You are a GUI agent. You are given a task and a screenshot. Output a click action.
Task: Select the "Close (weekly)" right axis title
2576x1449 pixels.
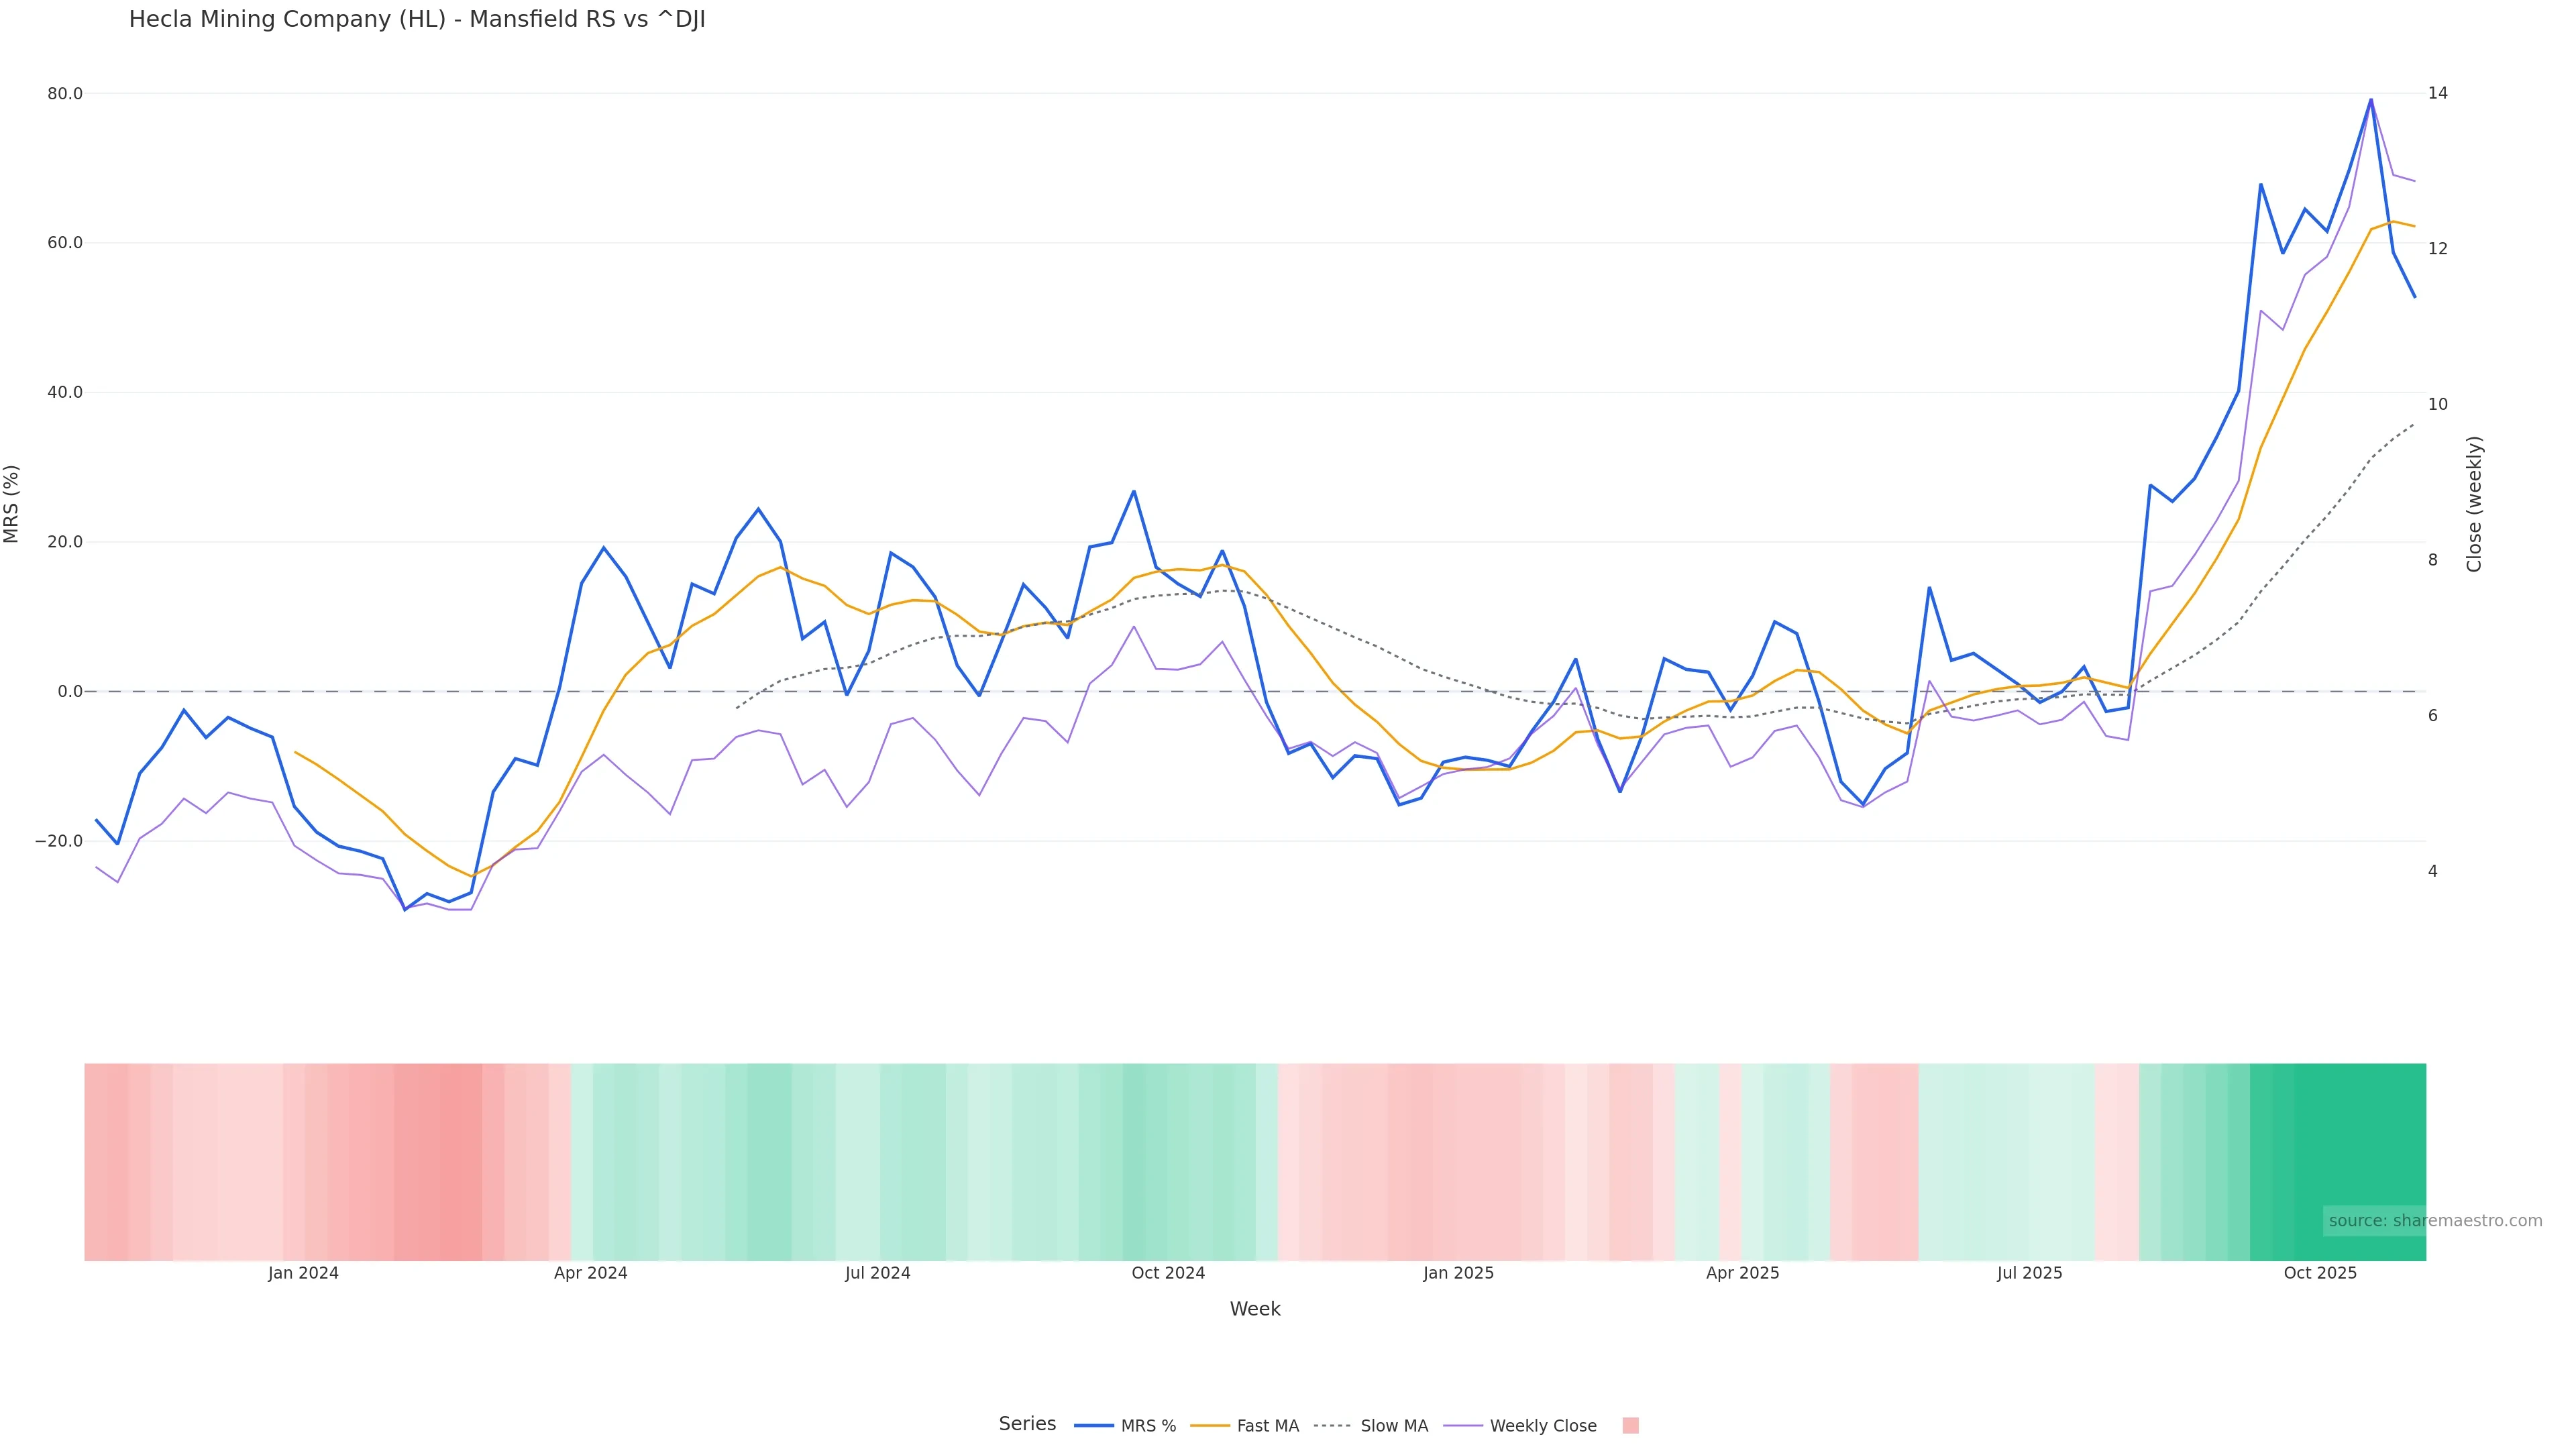(x=2474, y=504)
